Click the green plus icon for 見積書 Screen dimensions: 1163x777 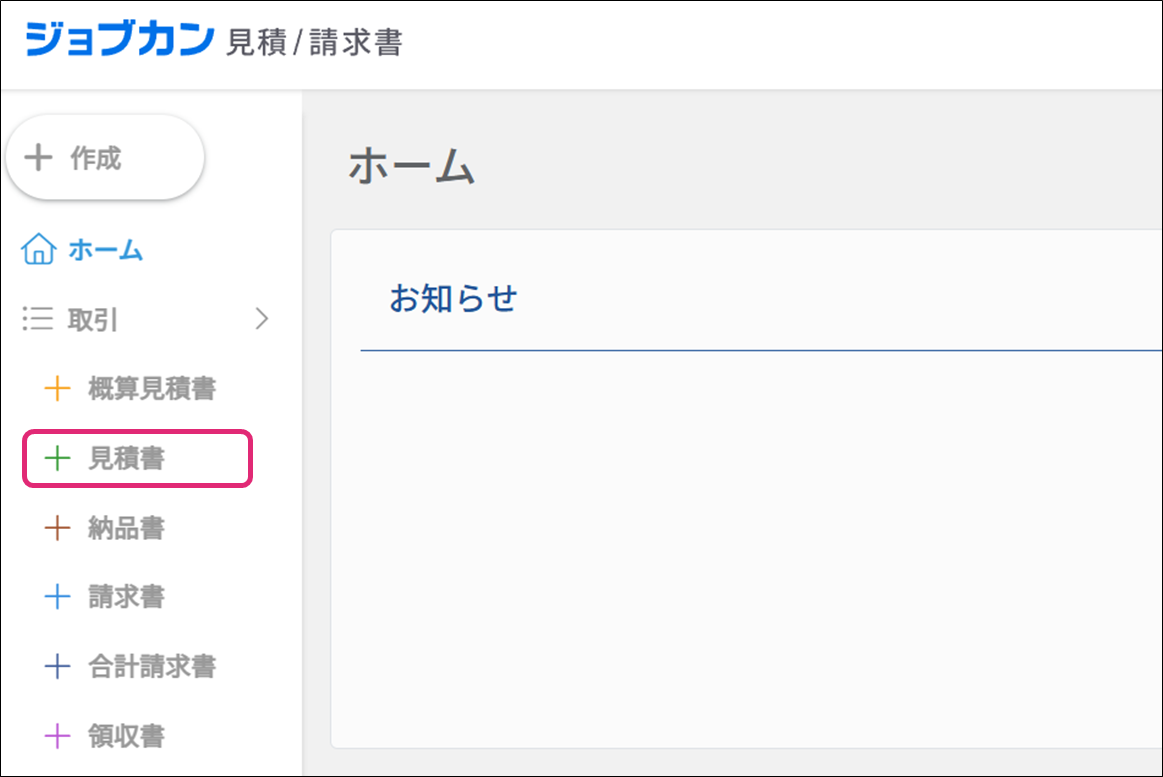pos(58,458)
